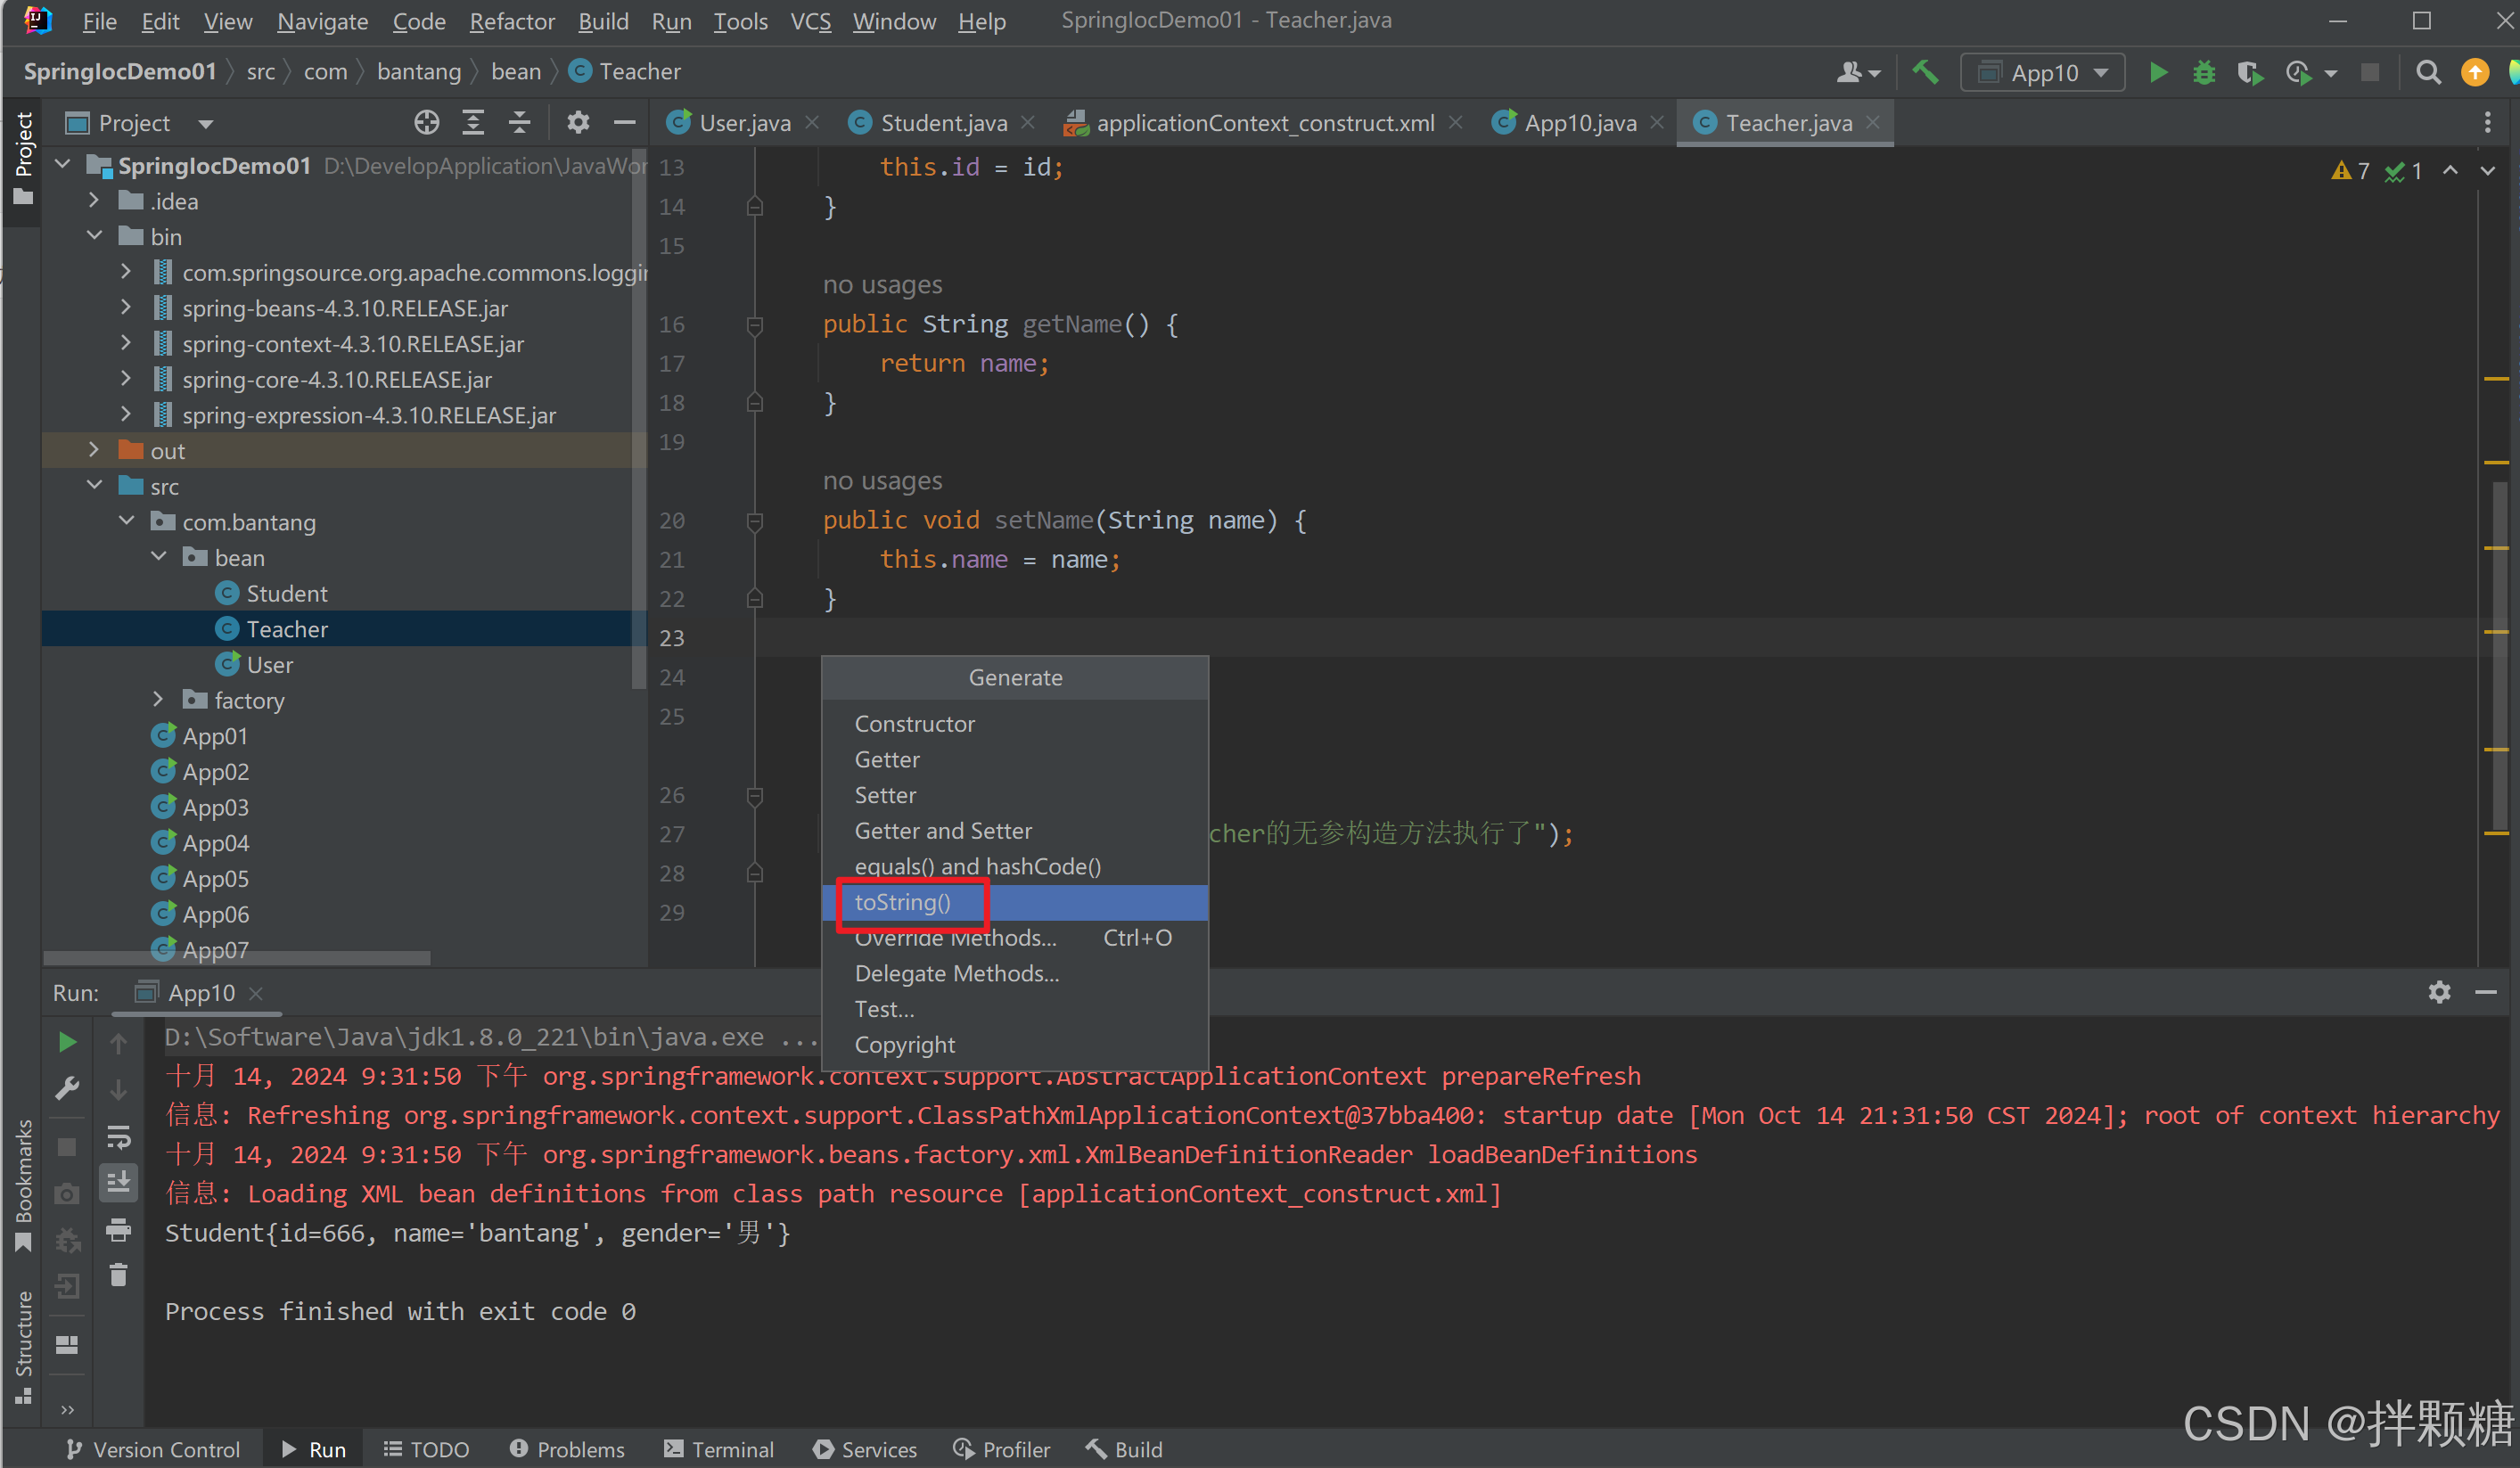2520x1468 pixels.
Task: Click the green Run button in toolbar
Action: (2158, 72)
